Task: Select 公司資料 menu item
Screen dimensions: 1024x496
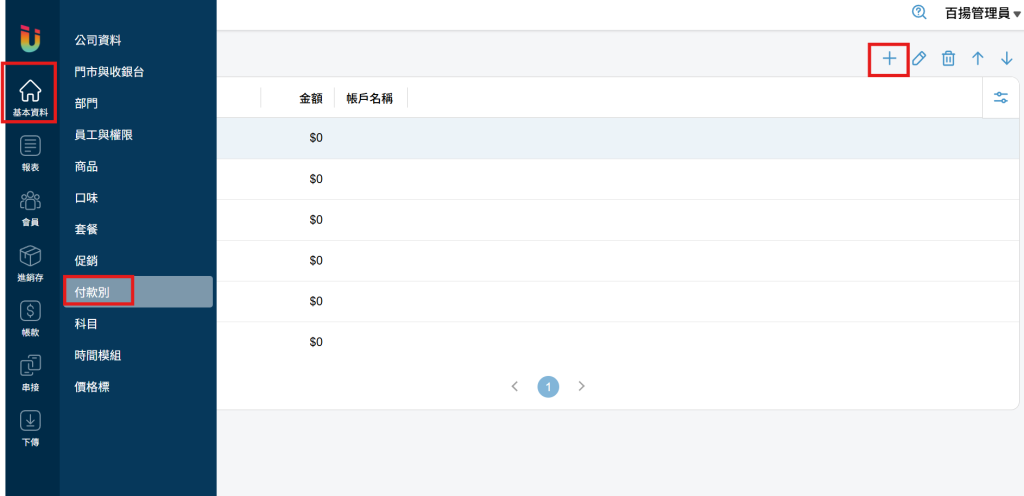Action: click(98, 40)
